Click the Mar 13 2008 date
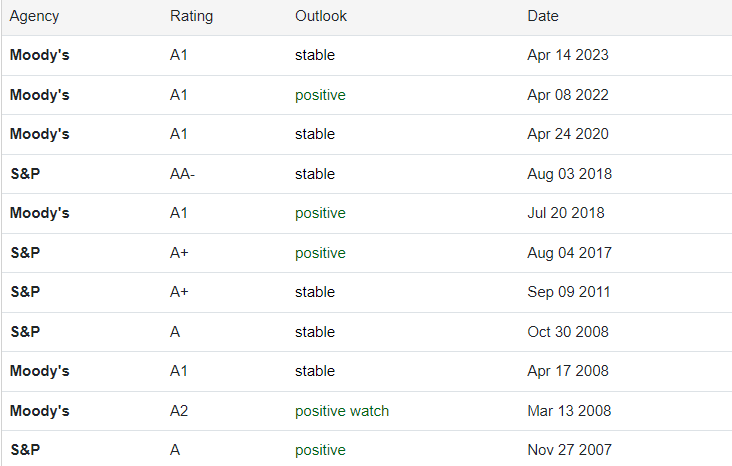 pyautogui.click(x=568, y=411)
